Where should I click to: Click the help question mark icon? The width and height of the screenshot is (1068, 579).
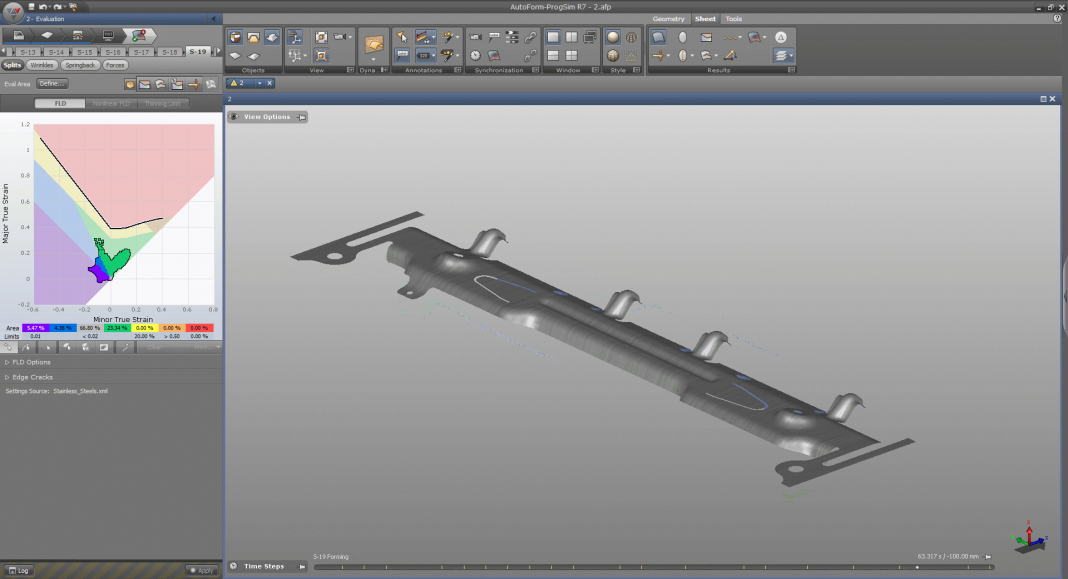1058,19
